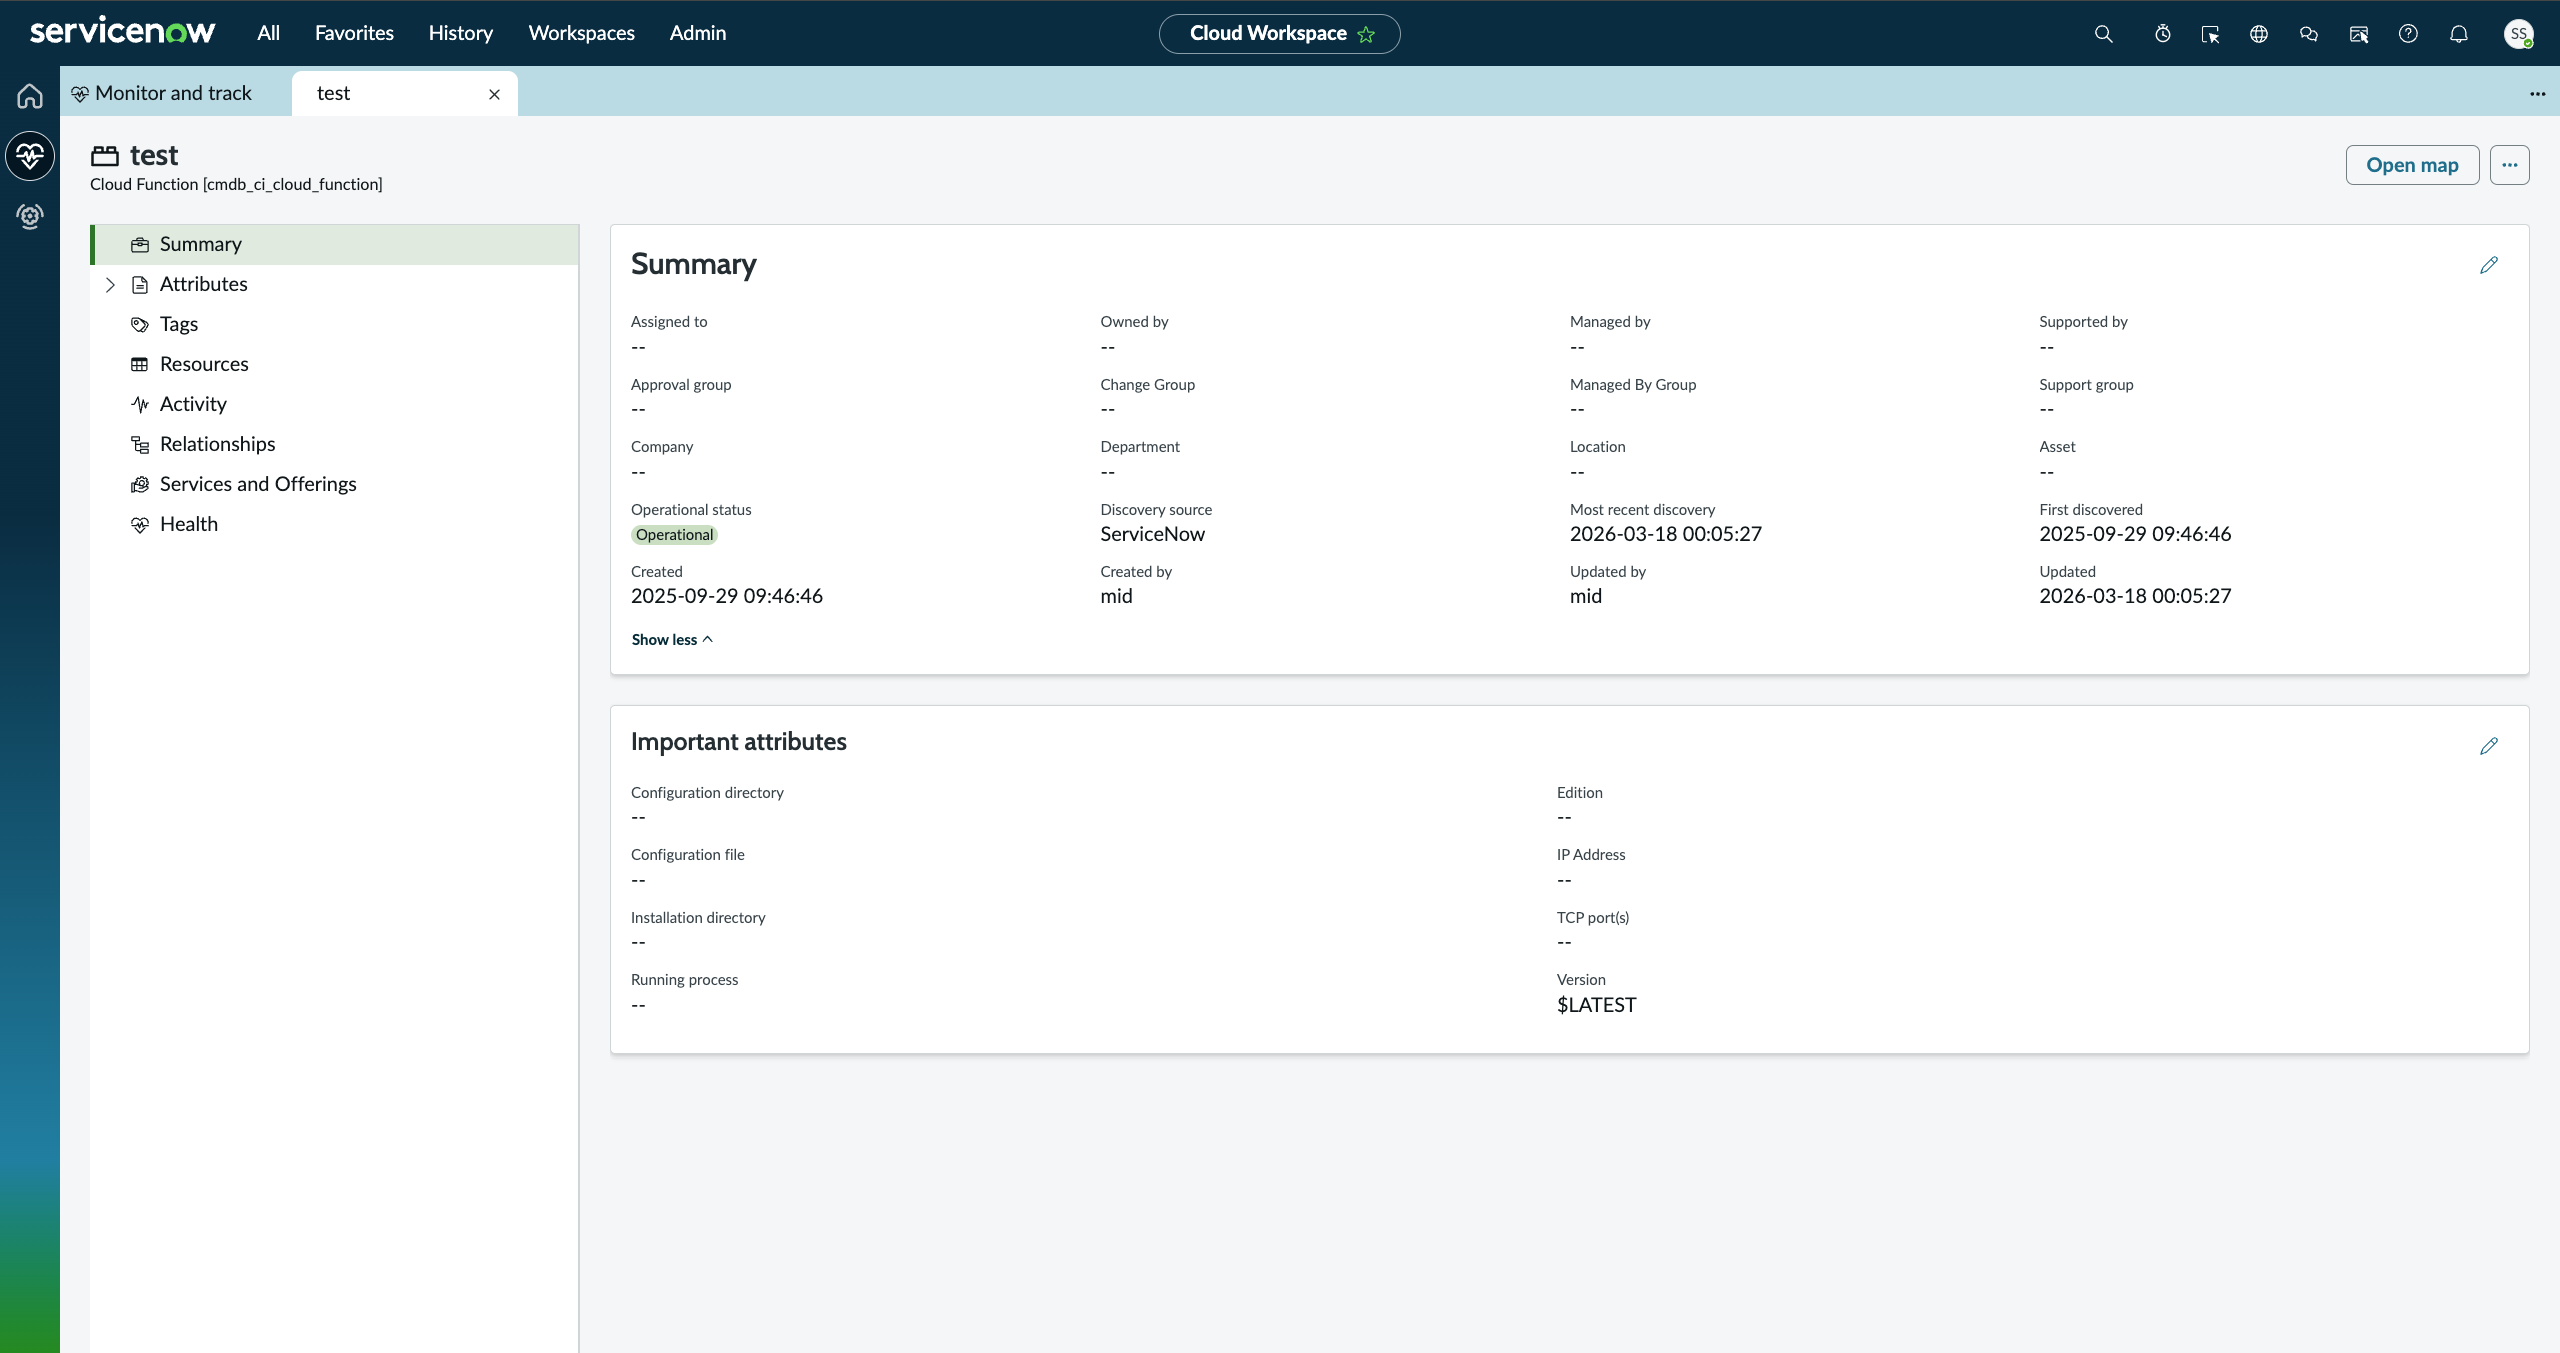Open the global search icon

pos(2104,34)
